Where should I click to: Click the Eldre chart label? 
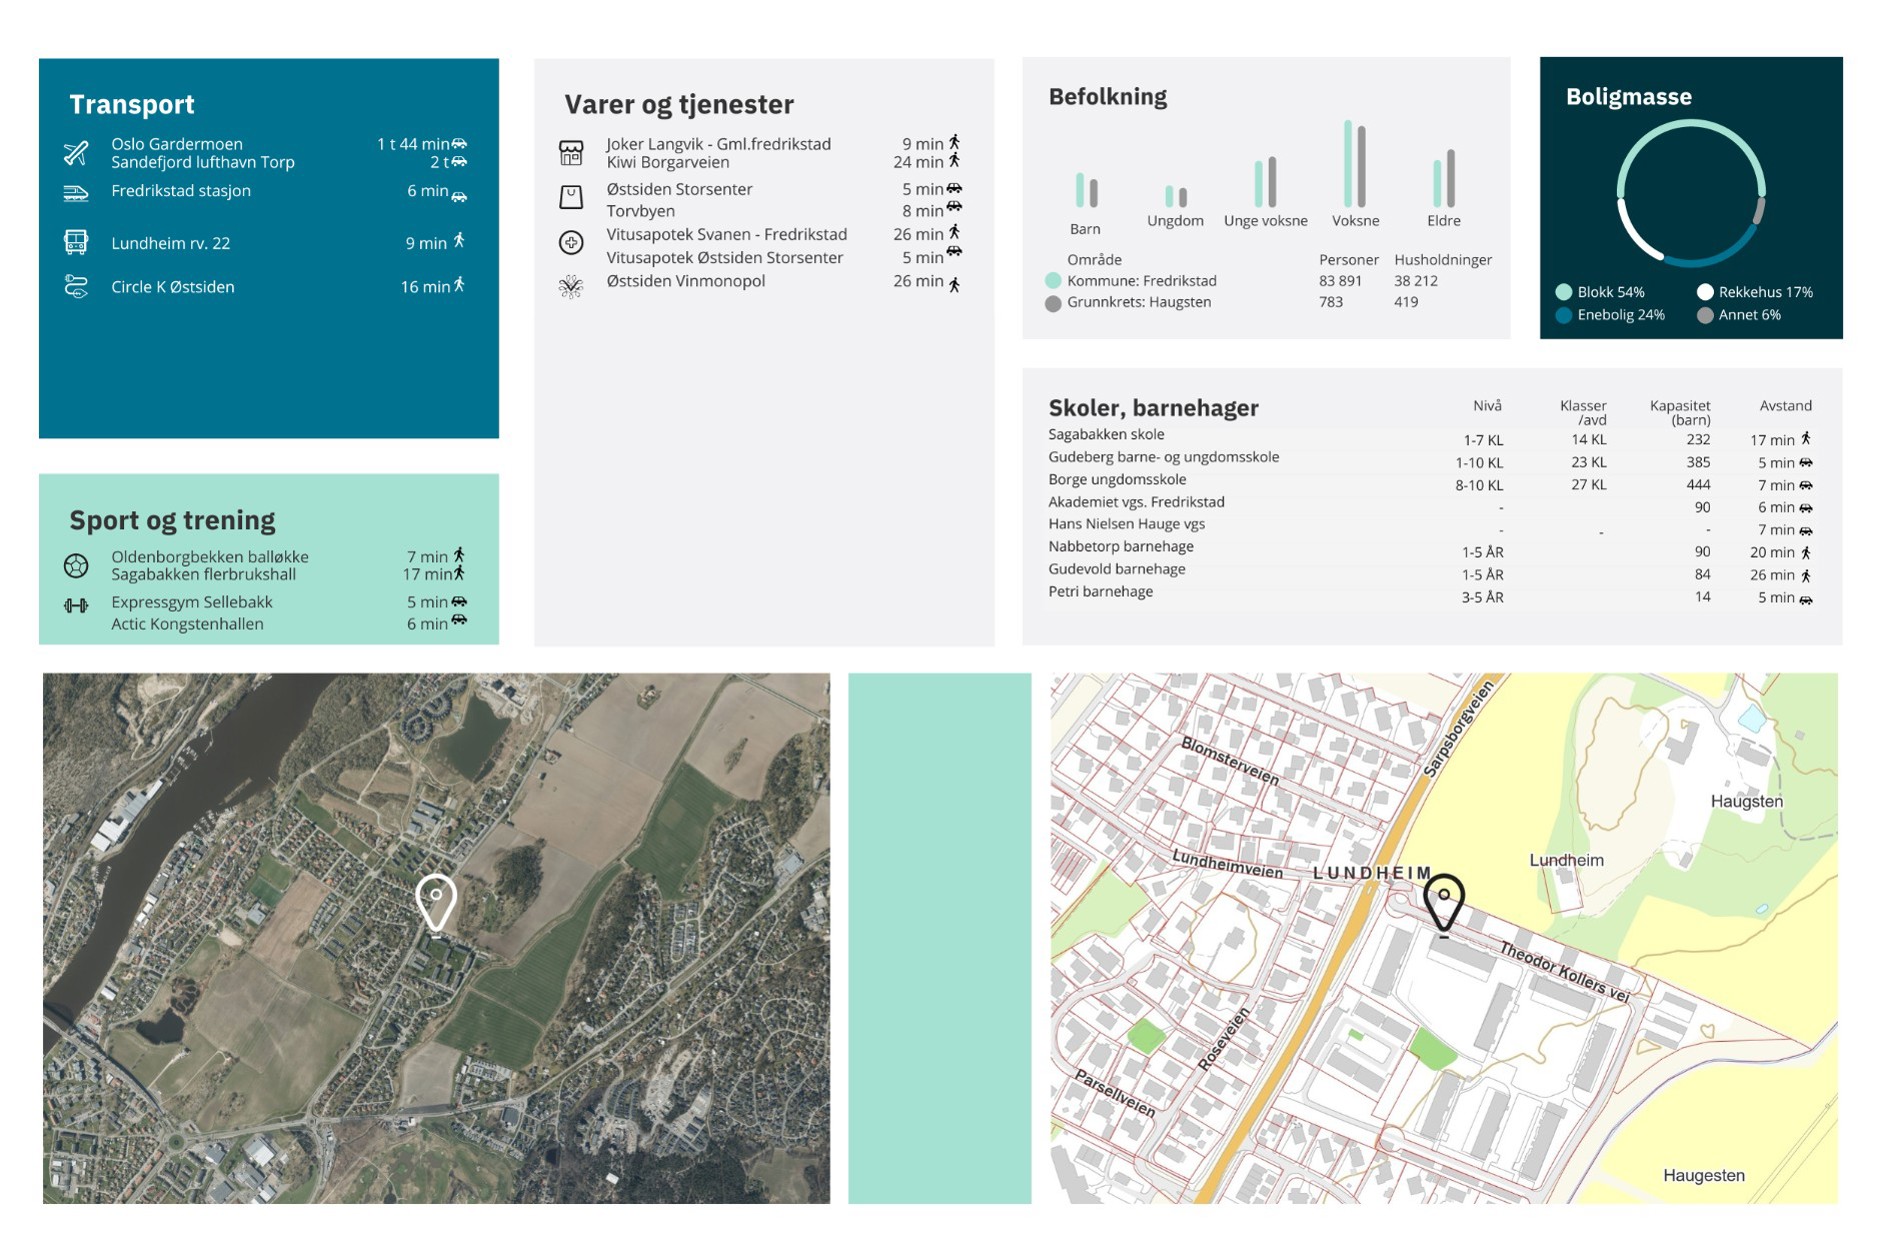point(1444,221)
